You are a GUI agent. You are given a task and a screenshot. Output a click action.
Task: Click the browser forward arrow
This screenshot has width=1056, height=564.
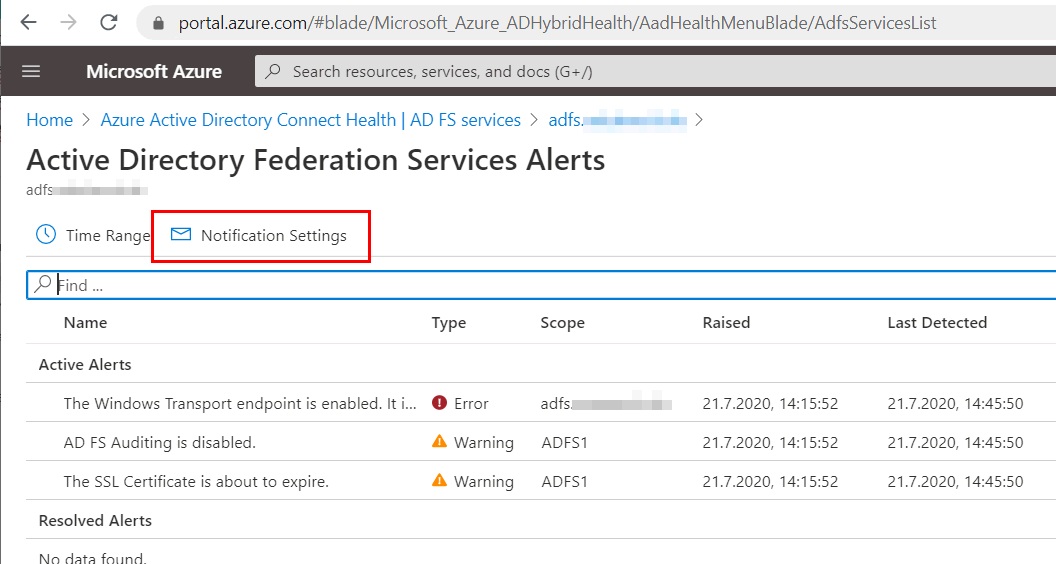[68, 22]
